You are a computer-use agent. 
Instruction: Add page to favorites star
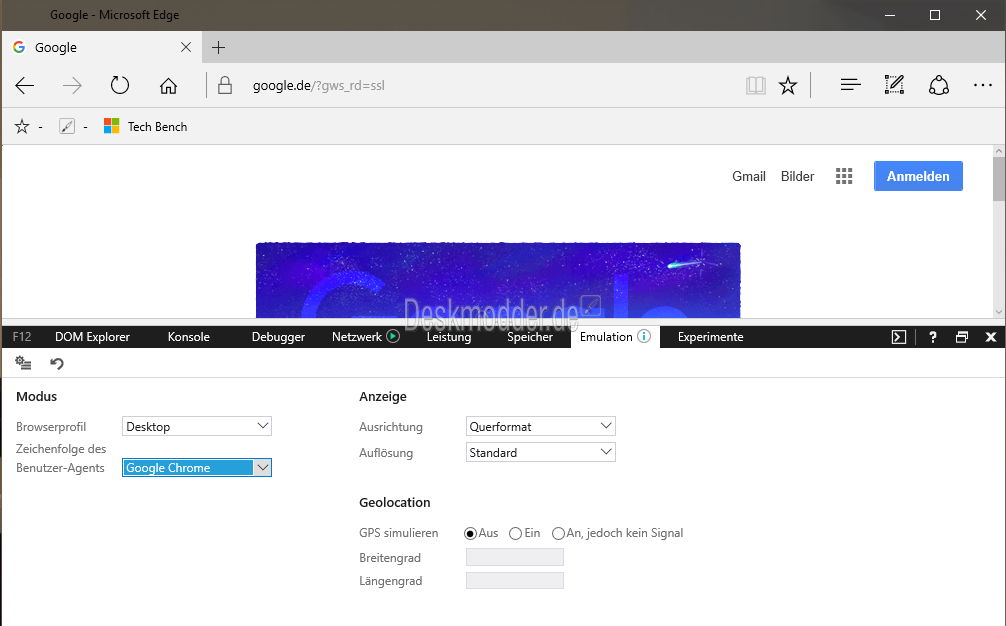tap(788, 85)
